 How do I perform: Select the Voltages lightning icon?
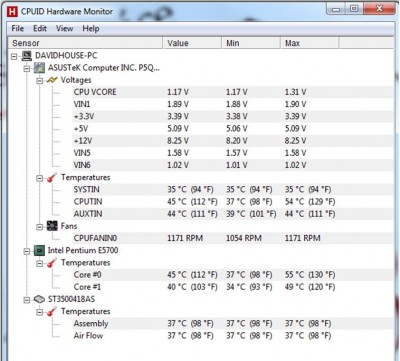[52, 80]
